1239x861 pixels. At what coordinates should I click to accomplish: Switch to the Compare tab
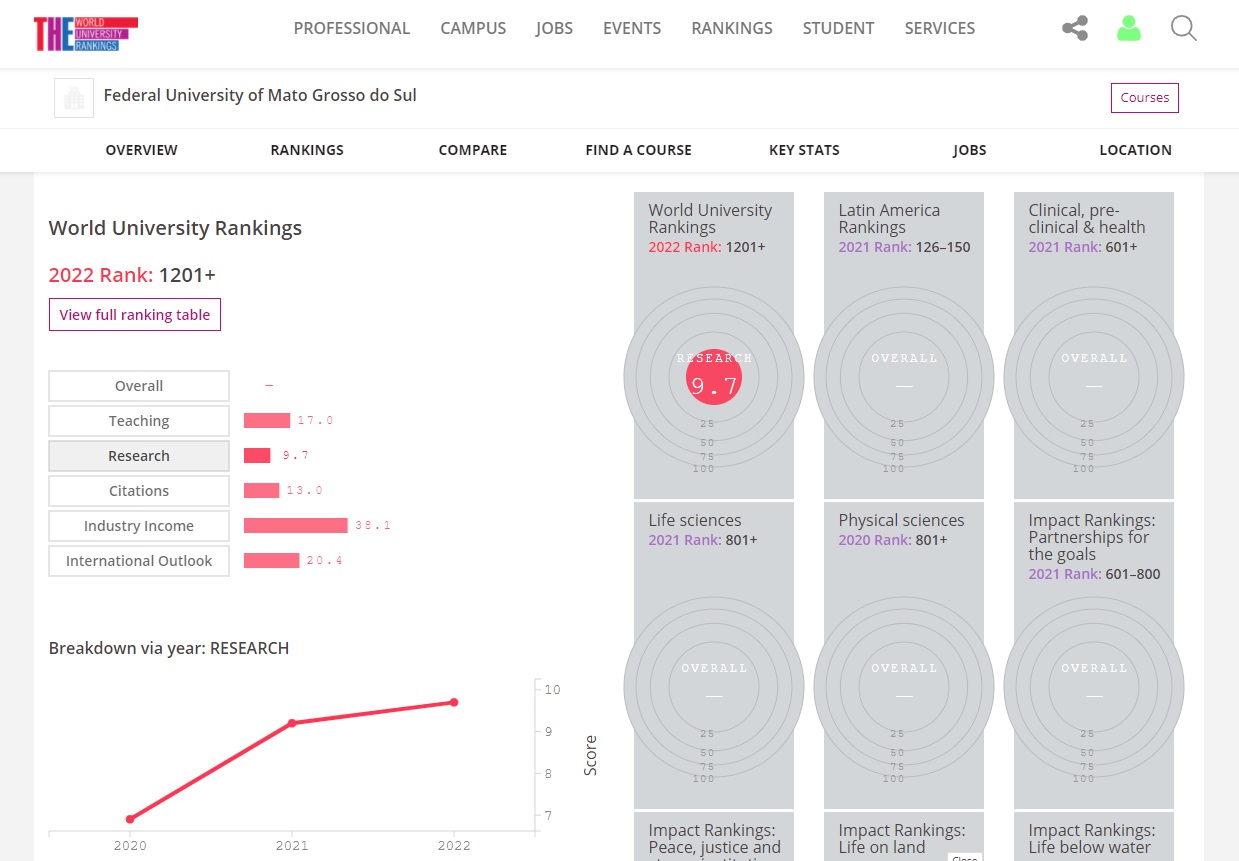472,150
